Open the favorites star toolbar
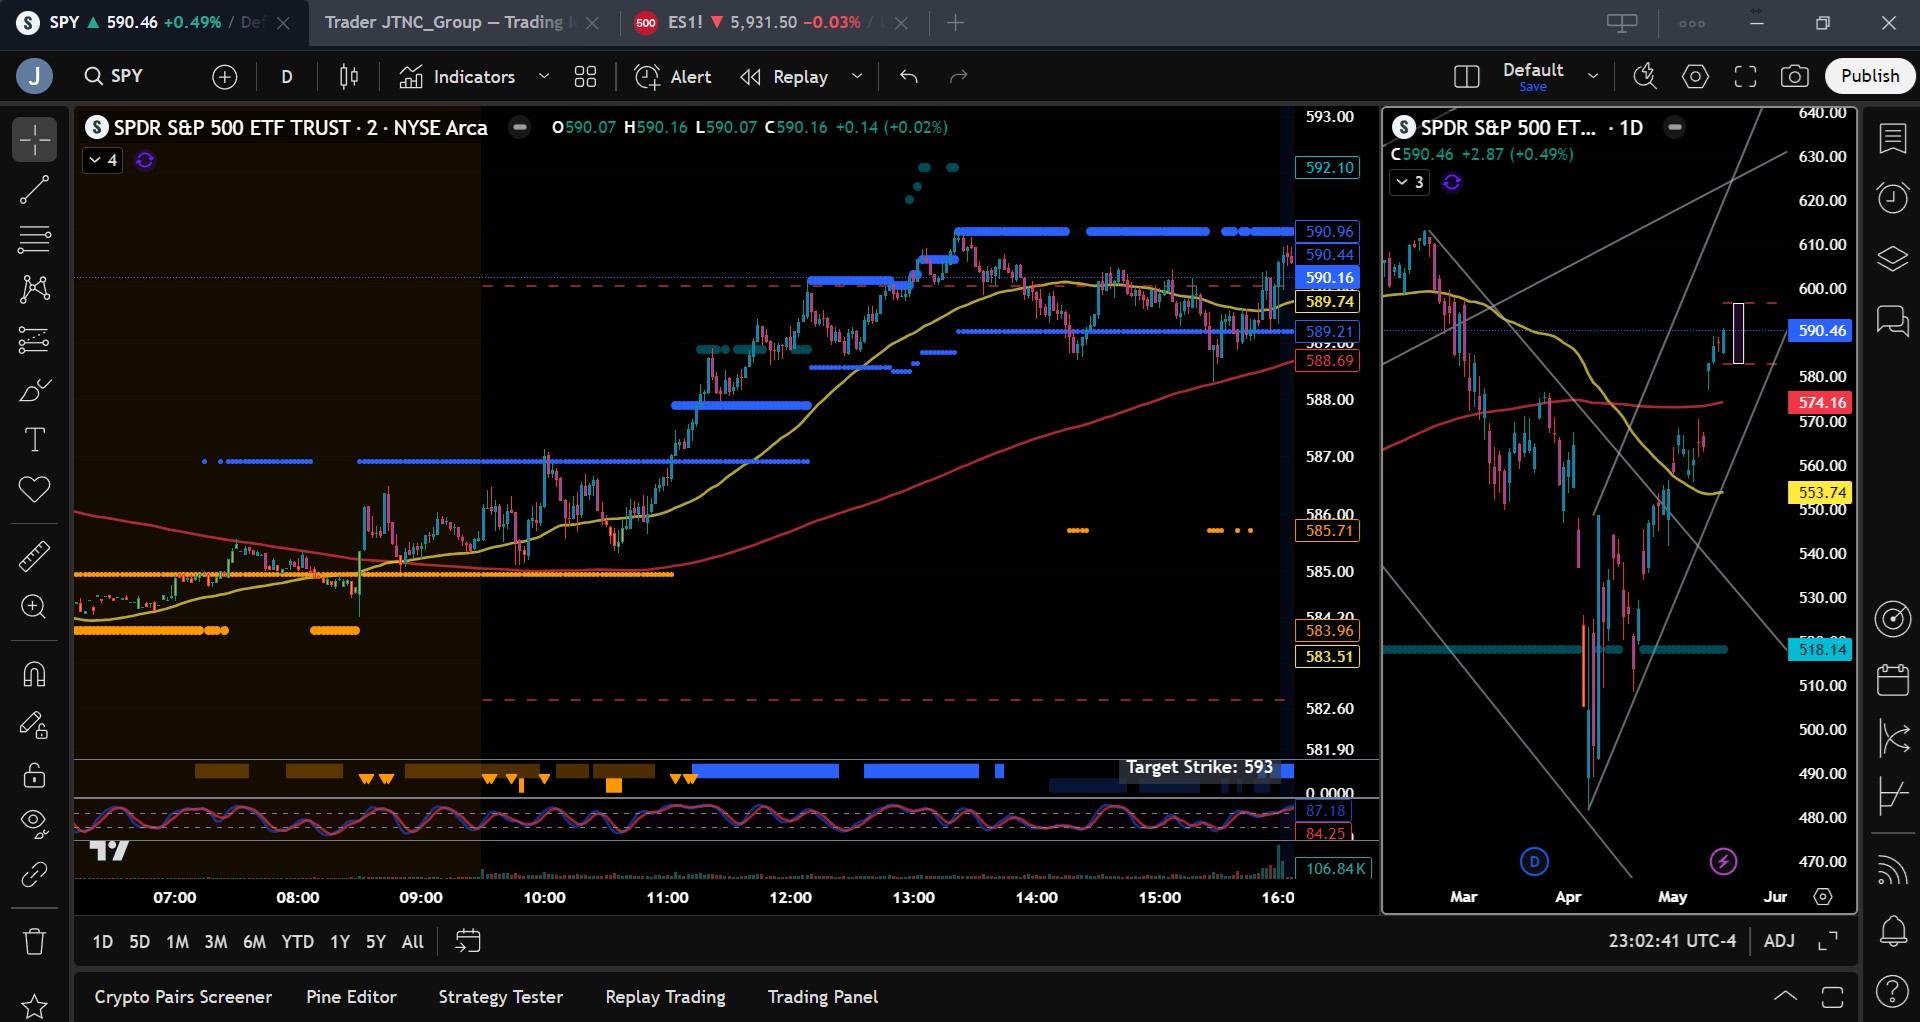This screenshot has width=1920, height=1022. tap(34, 1005)
